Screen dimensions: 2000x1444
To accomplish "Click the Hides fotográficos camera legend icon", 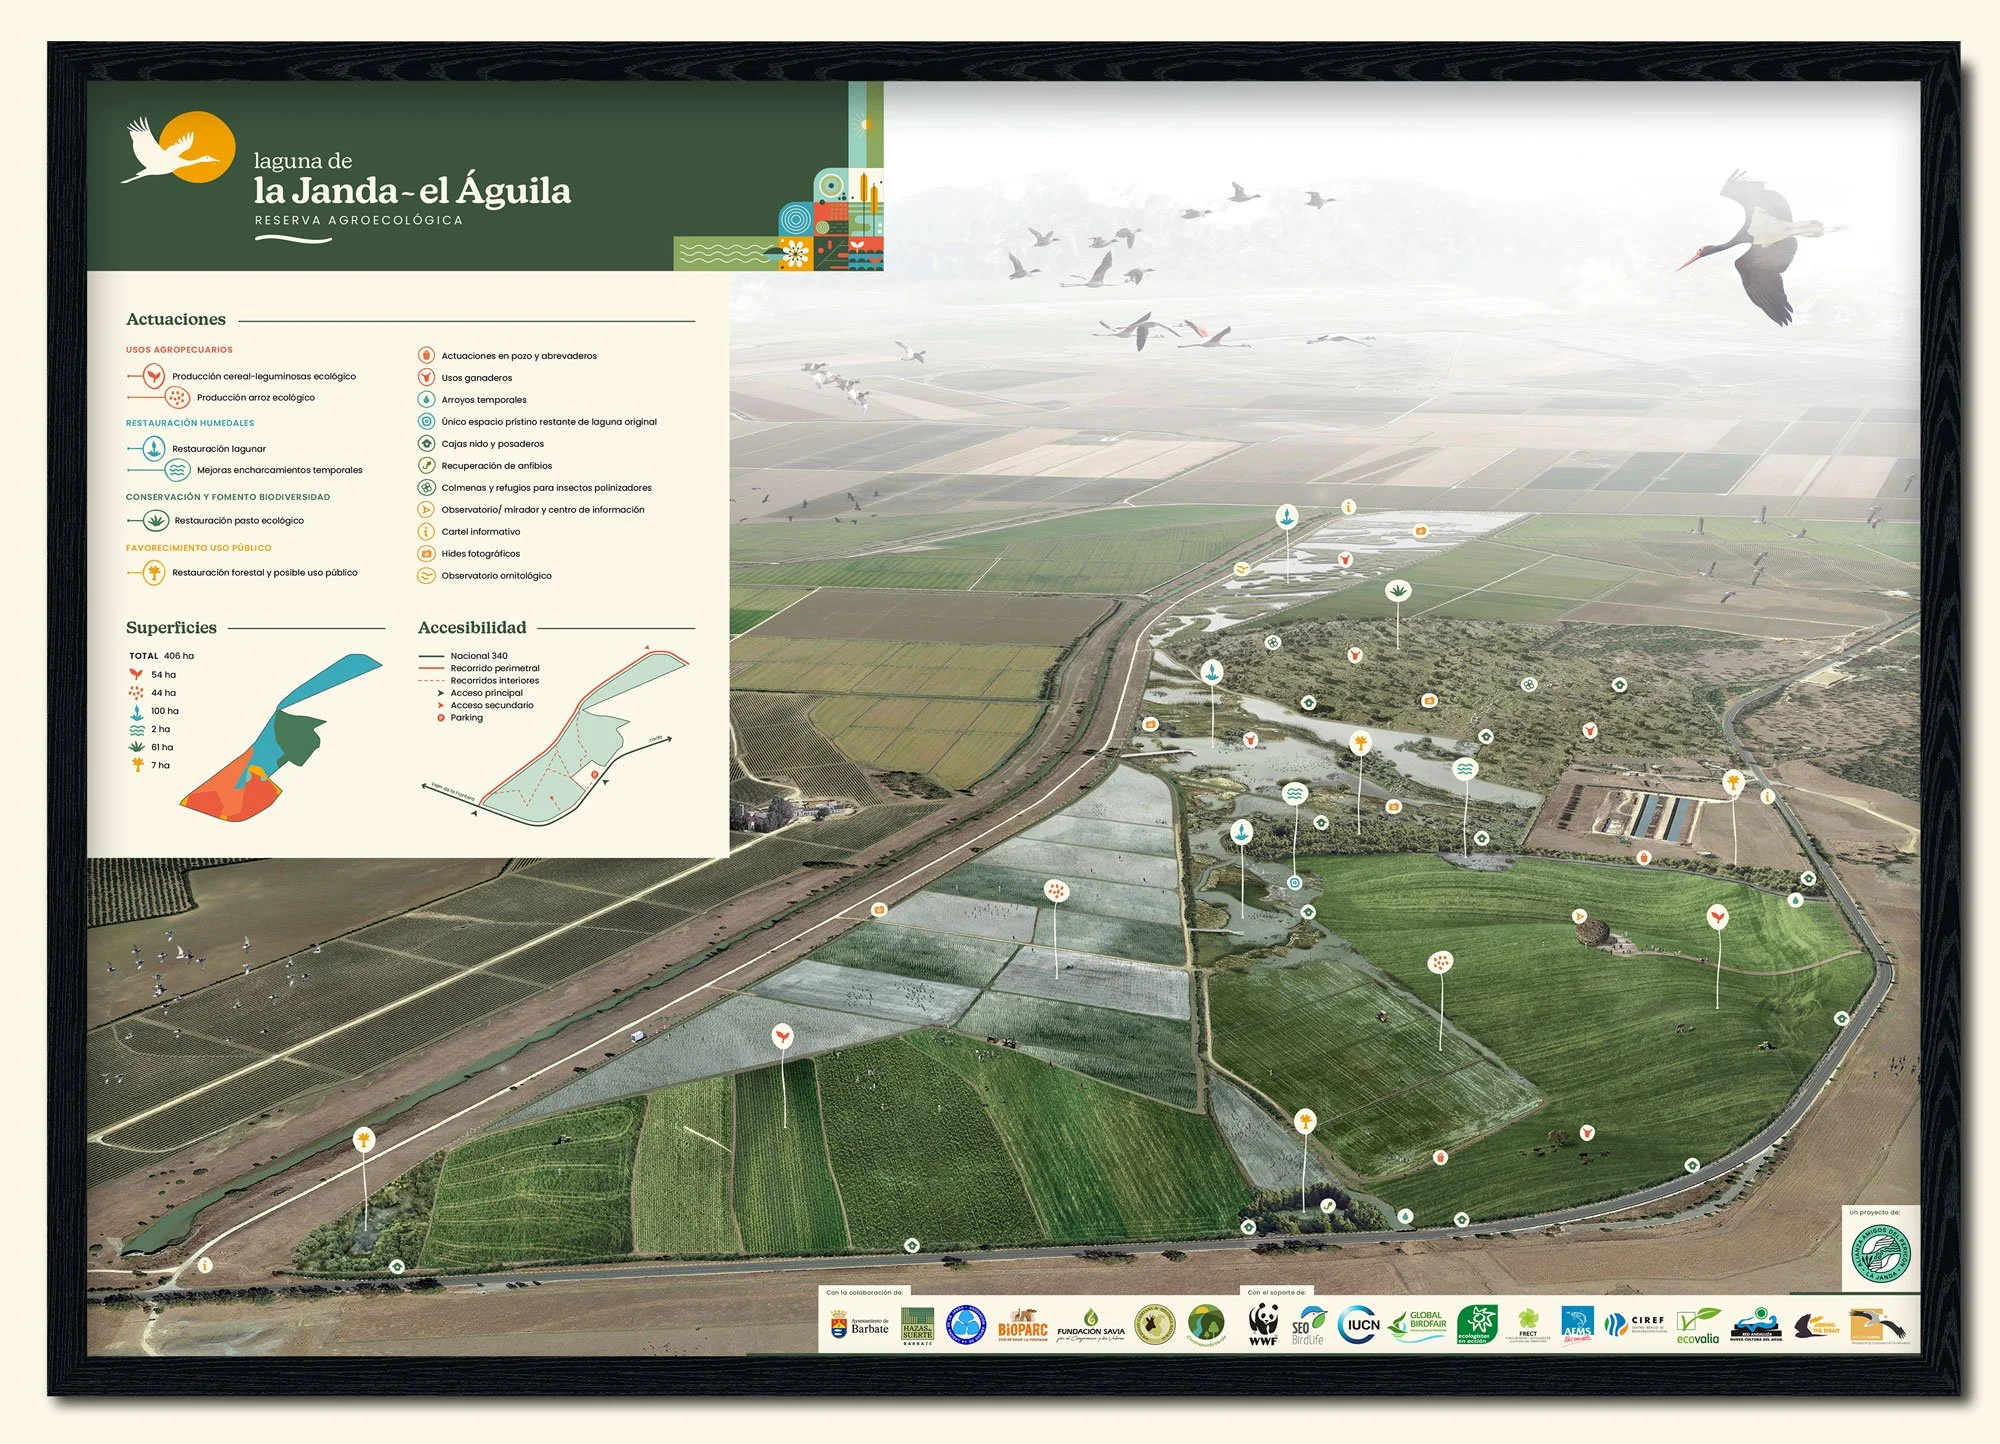I will click(426, 554).
